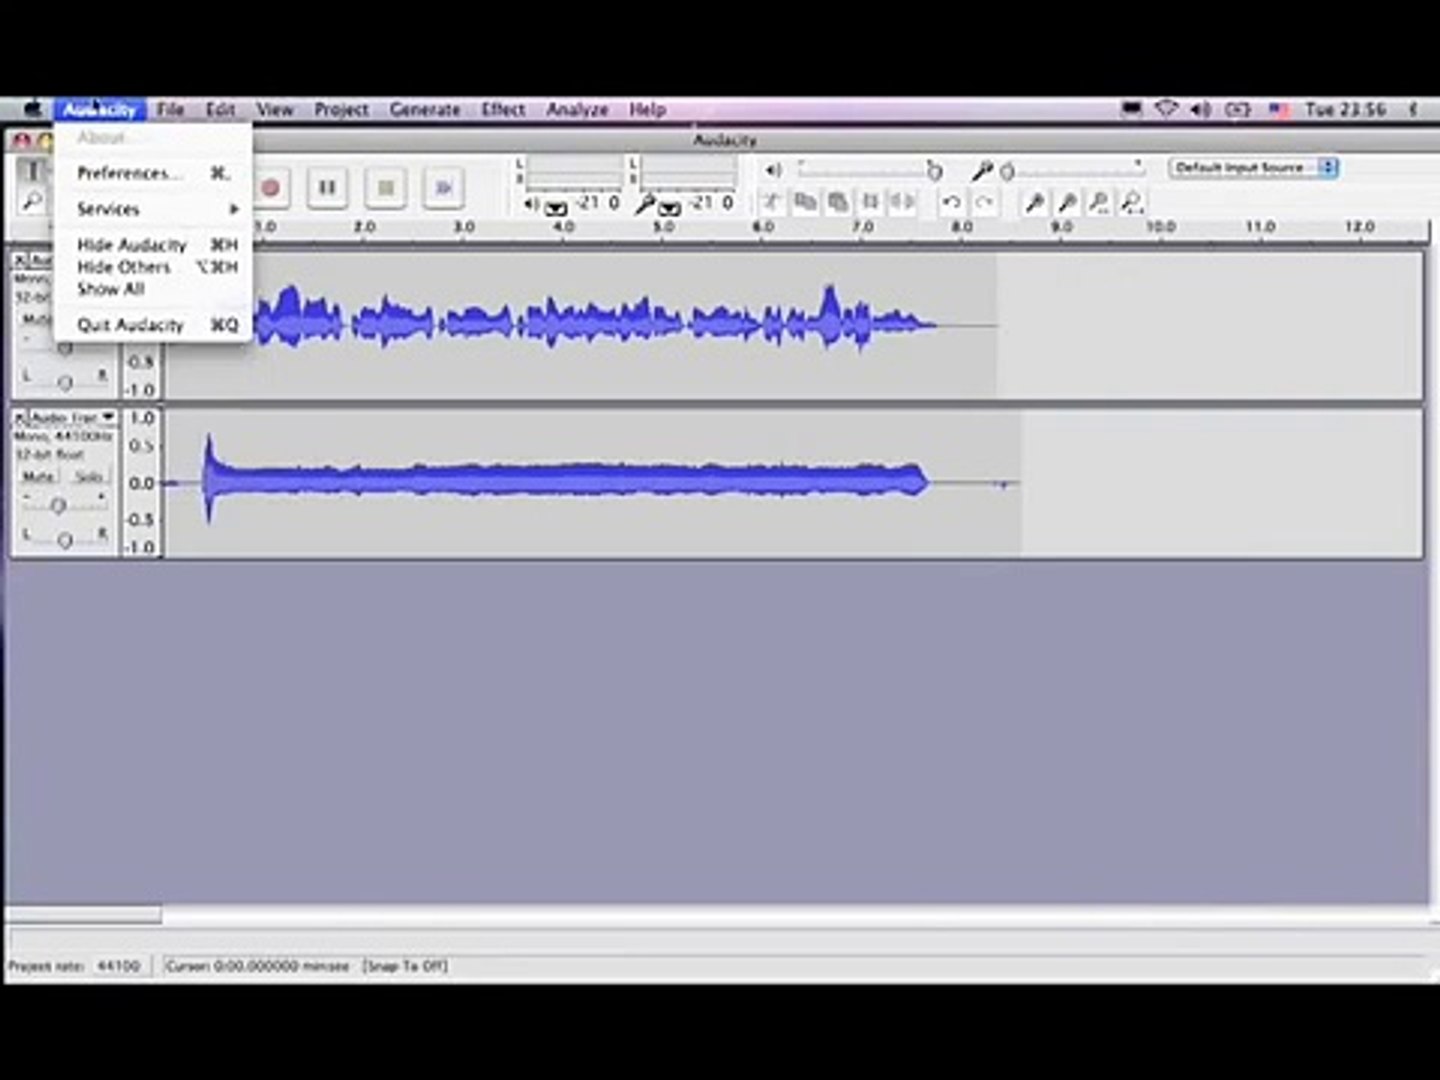Select the Zoom magnifier tool in tools palette
Screen dimensions: 1440x1080
tap(32, 201)
